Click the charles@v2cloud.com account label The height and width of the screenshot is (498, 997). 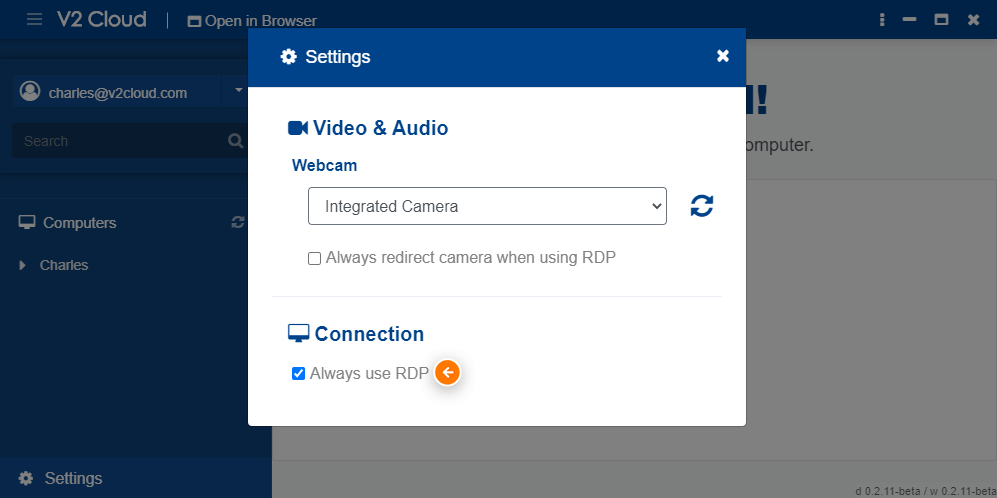118,93
